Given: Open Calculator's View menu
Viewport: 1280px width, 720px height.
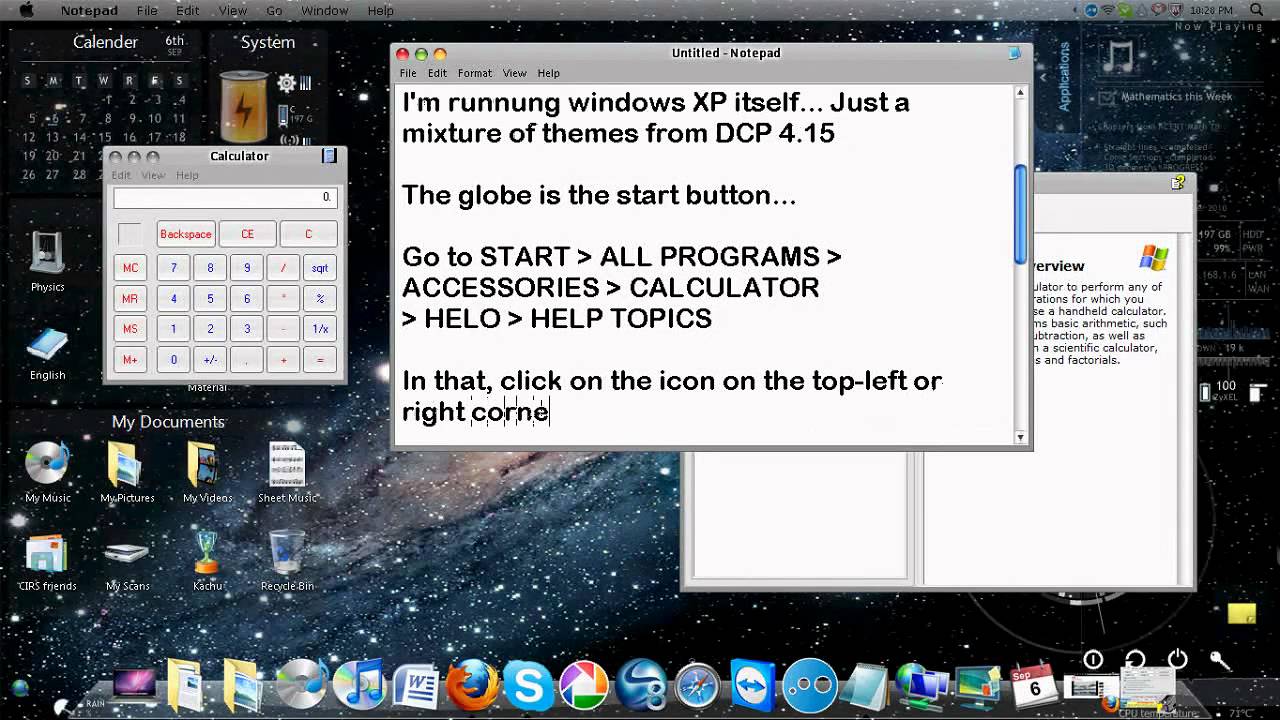Looking at the screenshot, I should click(x=153, y=175).
